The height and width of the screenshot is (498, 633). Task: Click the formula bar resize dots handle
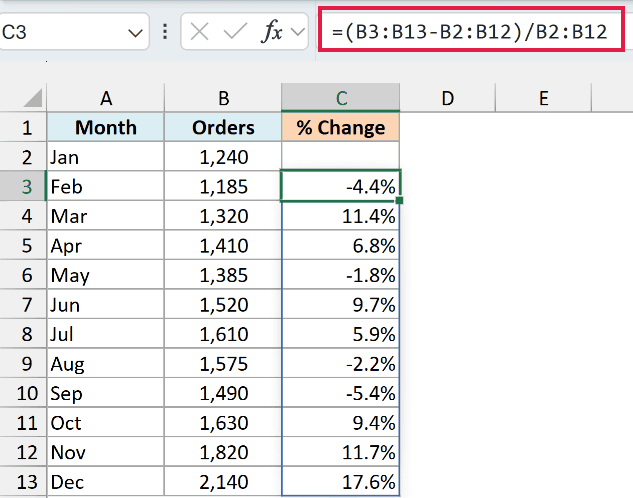pos(165,31)
